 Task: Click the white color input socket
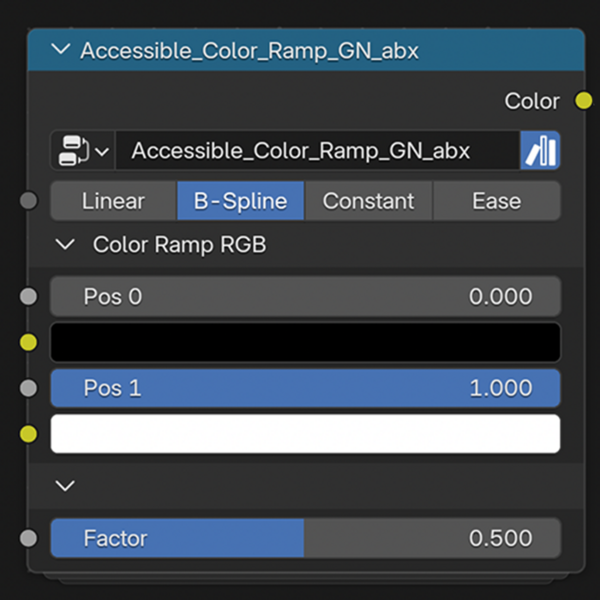point(29,434)
